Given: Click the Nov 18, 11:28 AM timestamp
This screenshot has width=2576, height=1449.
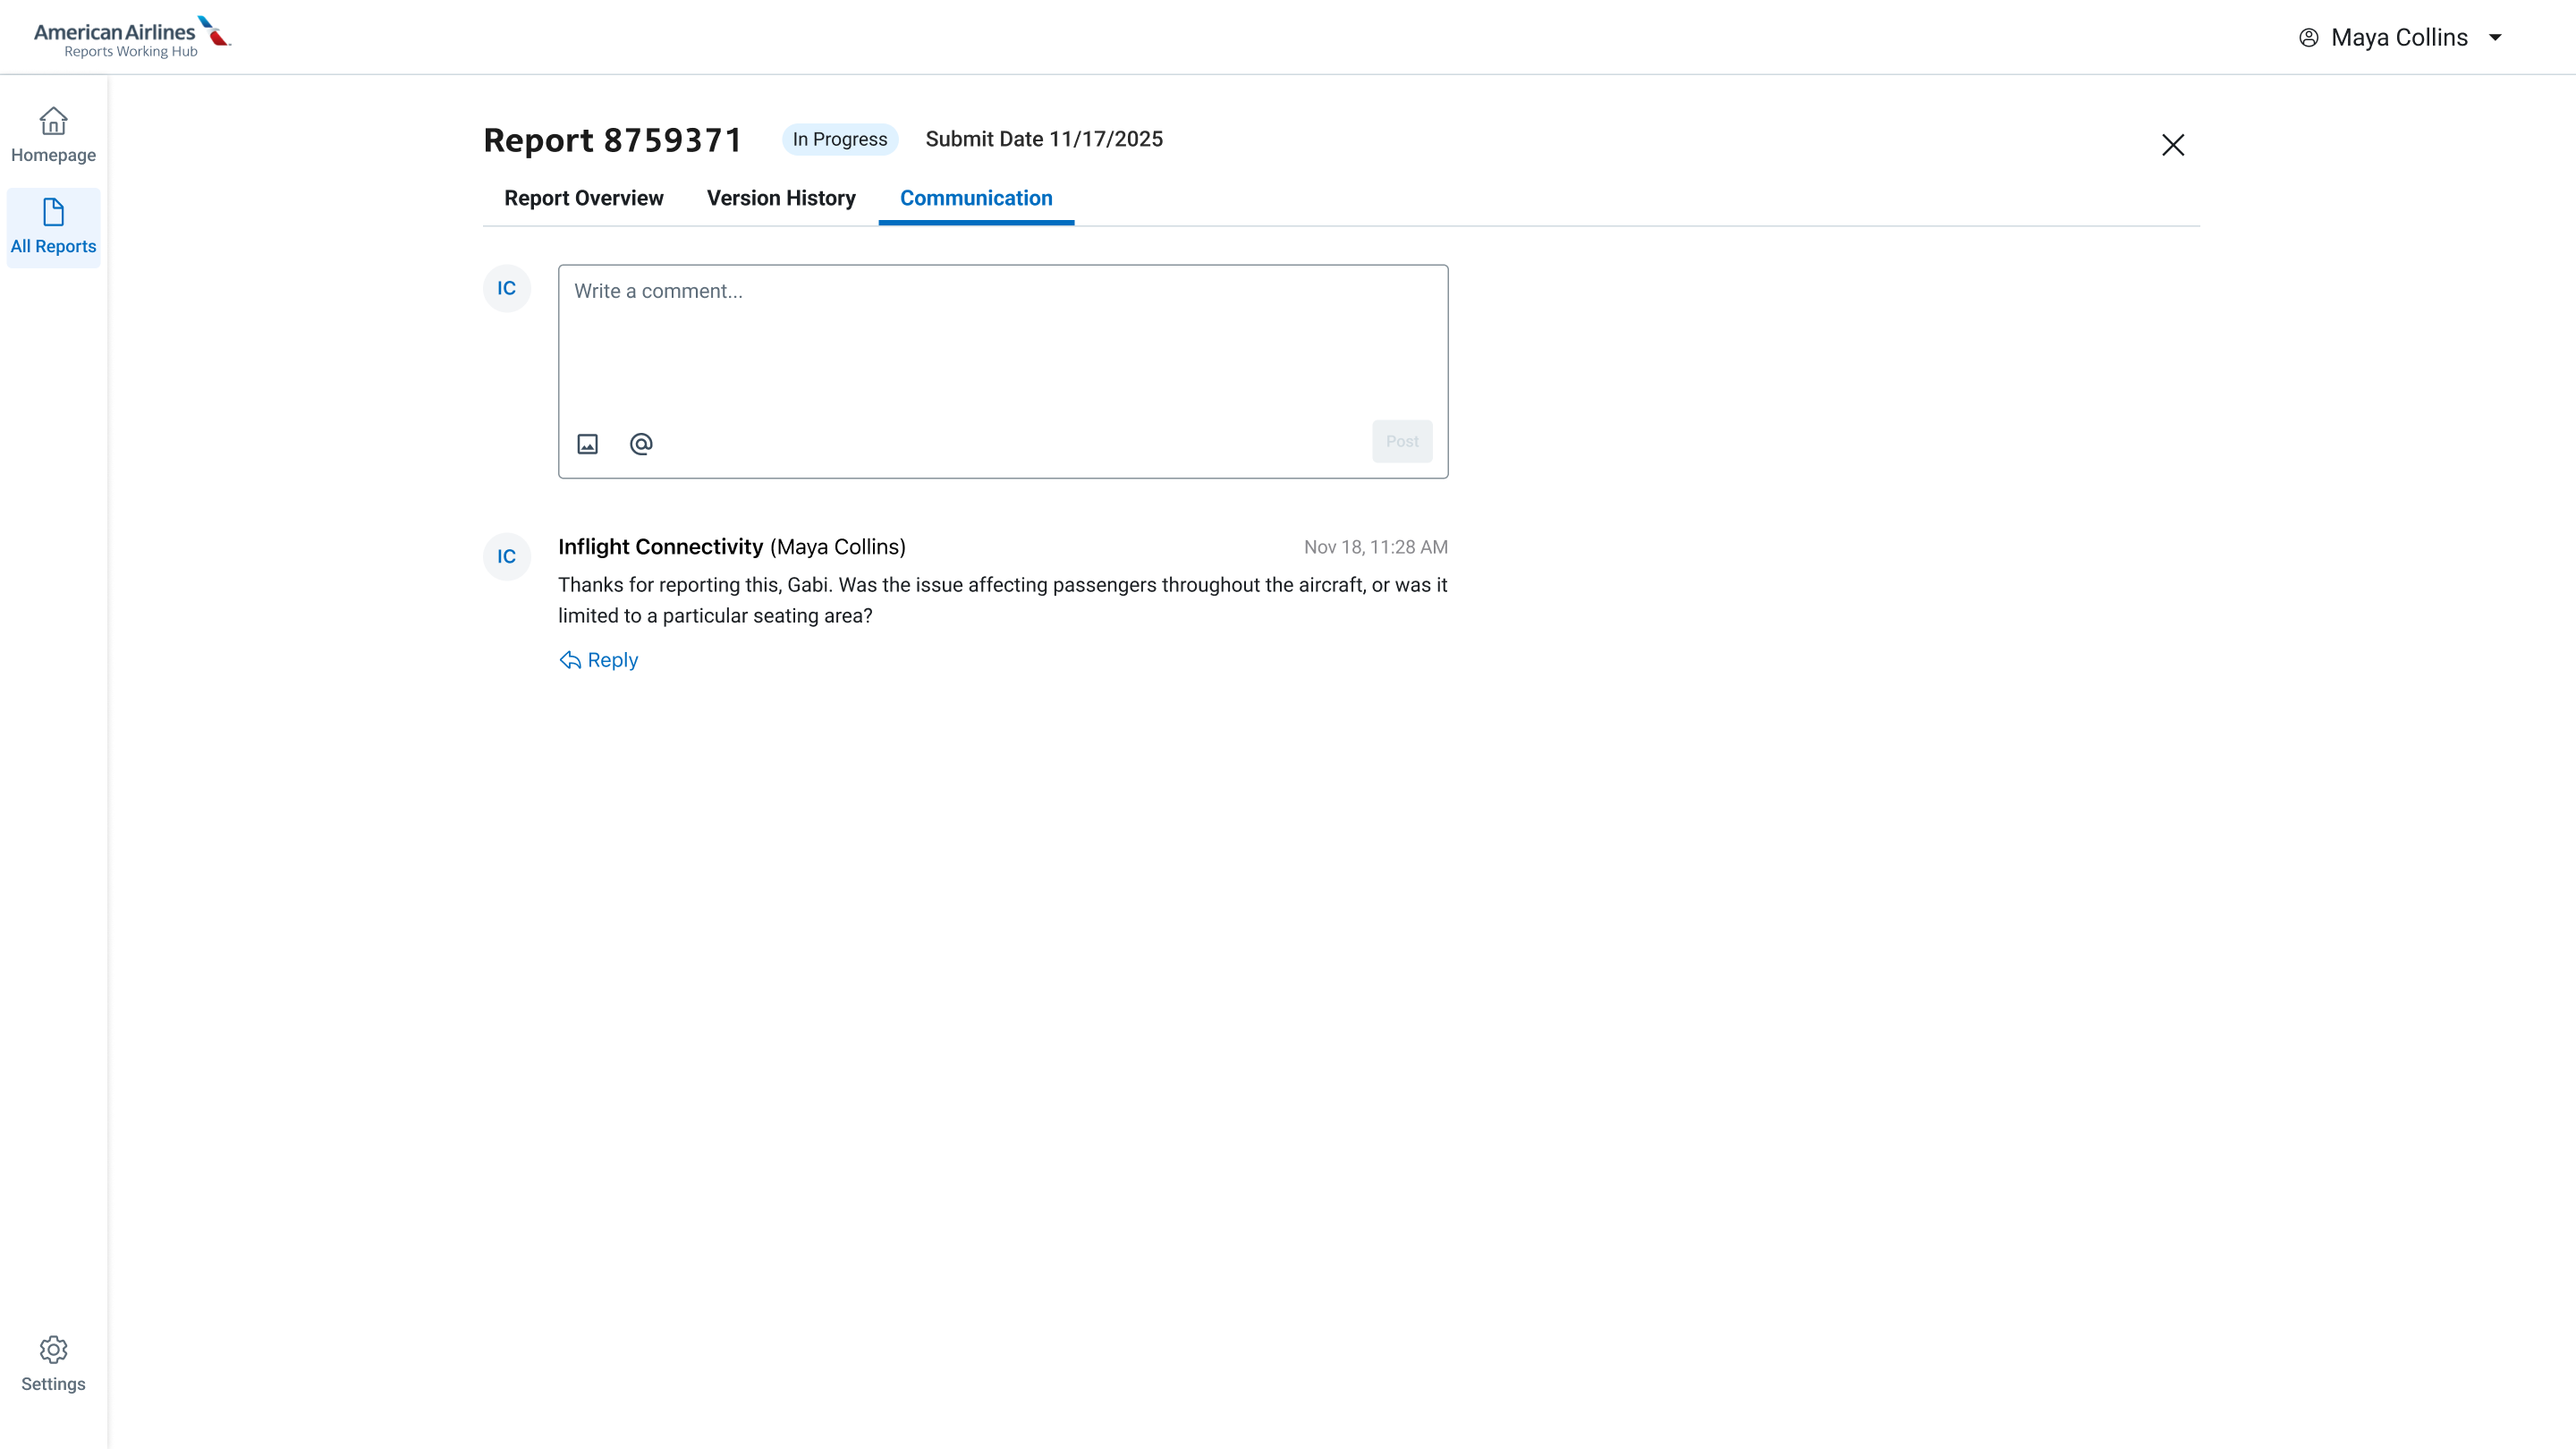Looking at the screenshot, I should pyautogui.click(x=1375, y=547).
